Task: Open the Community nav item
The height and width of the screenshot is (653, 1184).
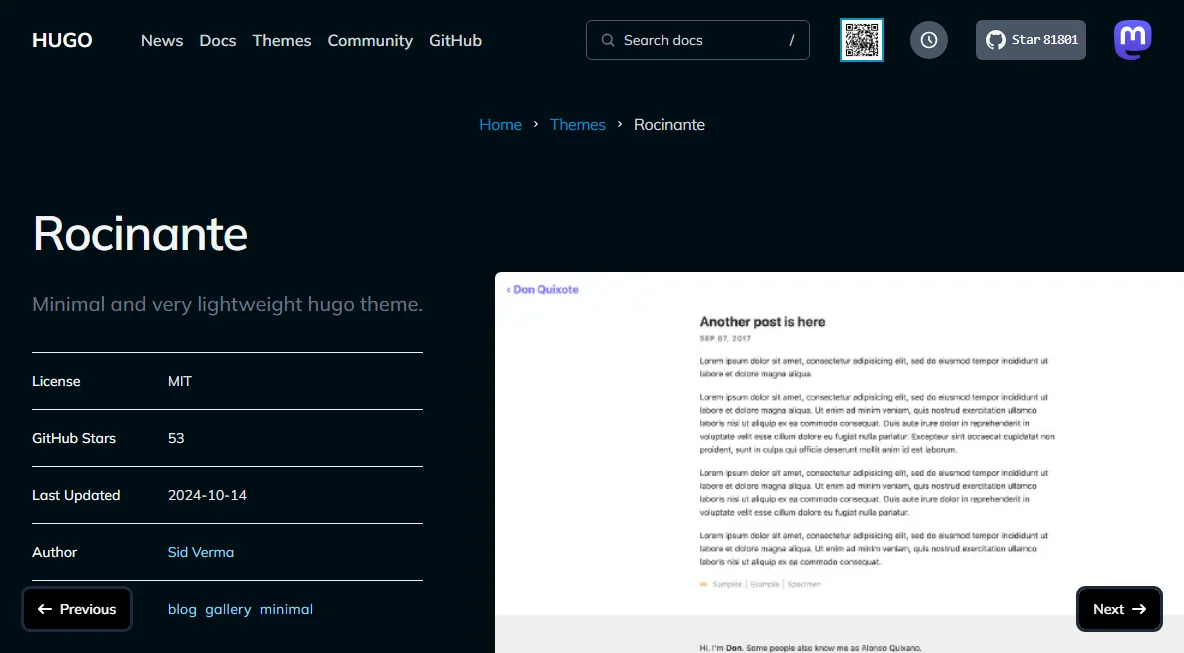Action: pyautogui.click(x=370, y=41)
